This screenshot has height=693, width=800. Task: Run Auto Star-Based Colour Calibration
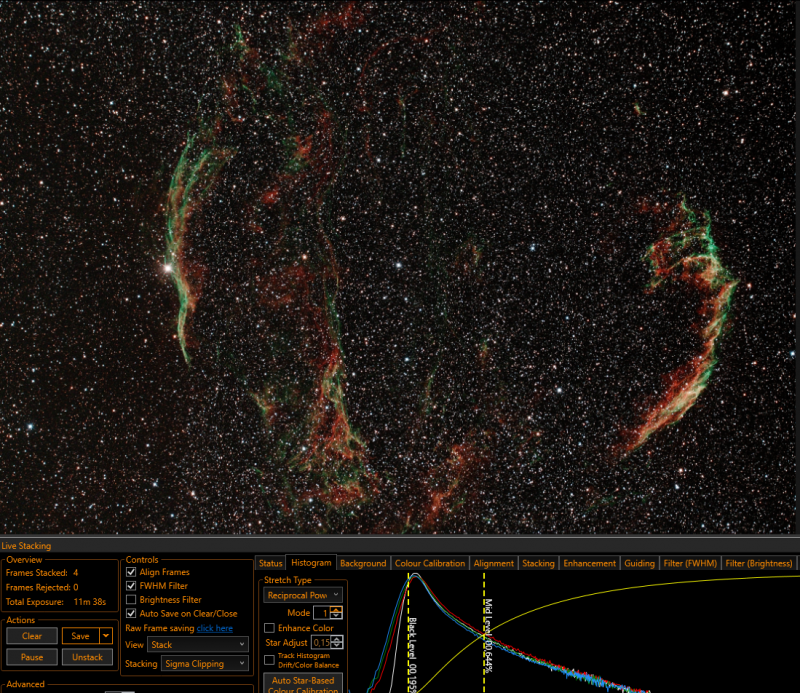(303, 683)
